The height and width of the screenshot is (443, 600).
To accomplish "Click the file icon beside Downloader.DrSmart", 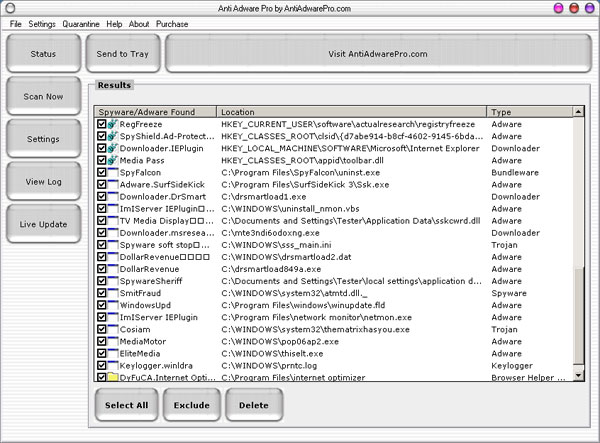I will [112, 197].
